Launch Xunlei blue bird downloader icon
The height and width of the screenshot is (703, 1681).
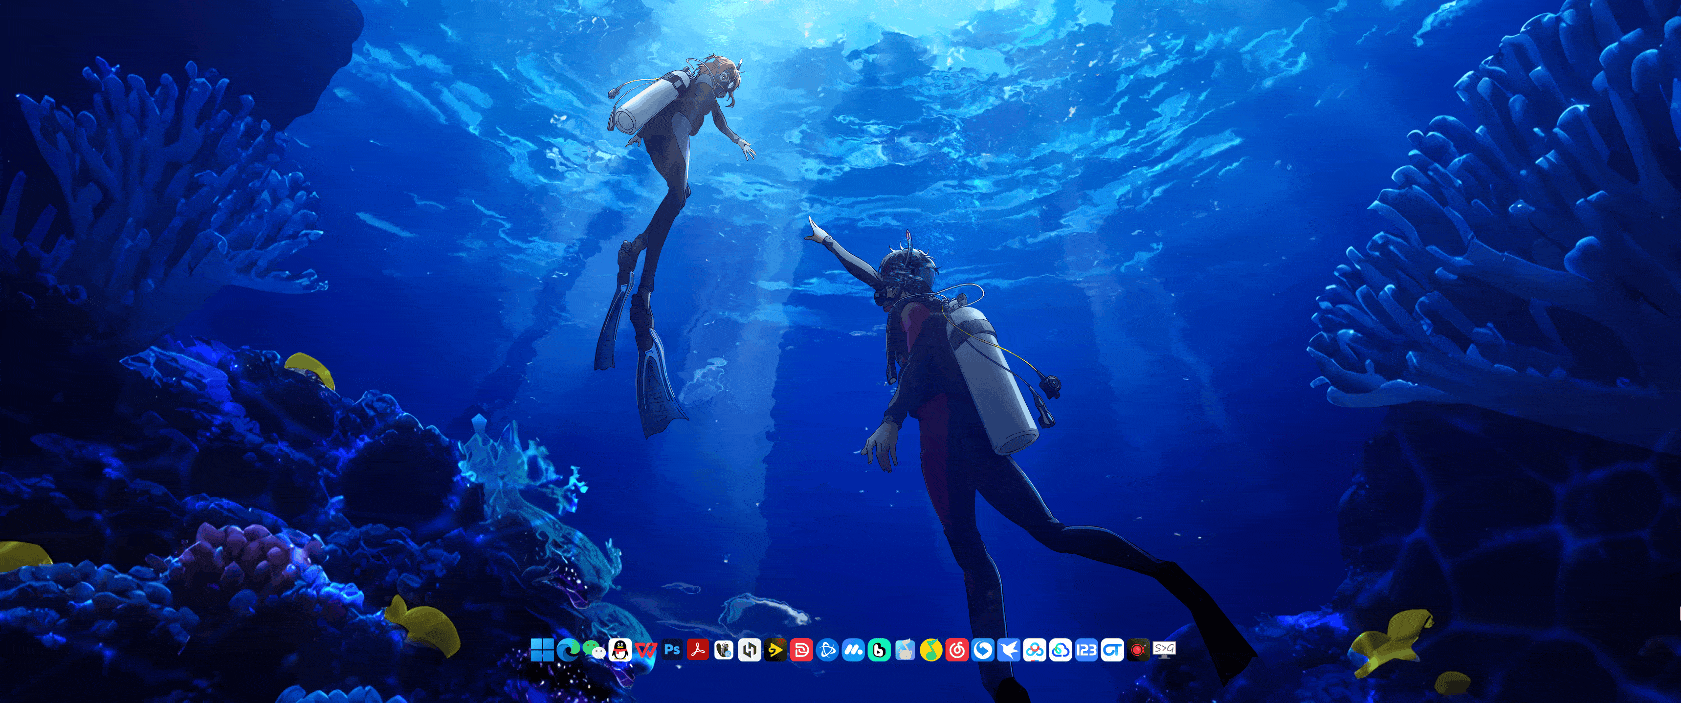point(1008,650)
